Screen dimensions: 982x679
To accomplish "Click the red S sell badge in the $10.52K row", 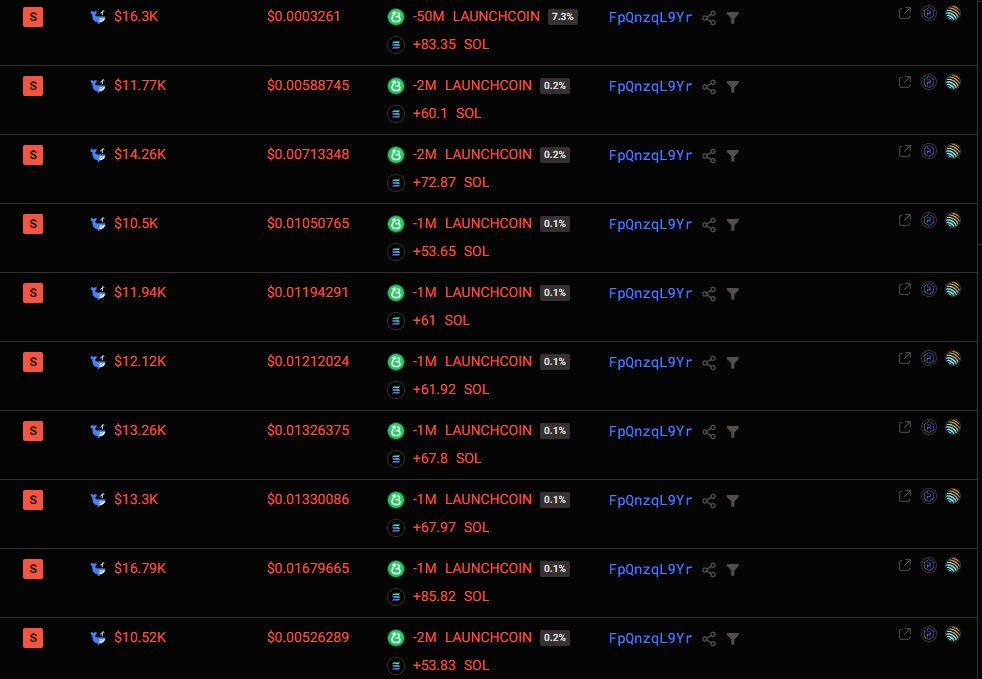I will point(33,637).
